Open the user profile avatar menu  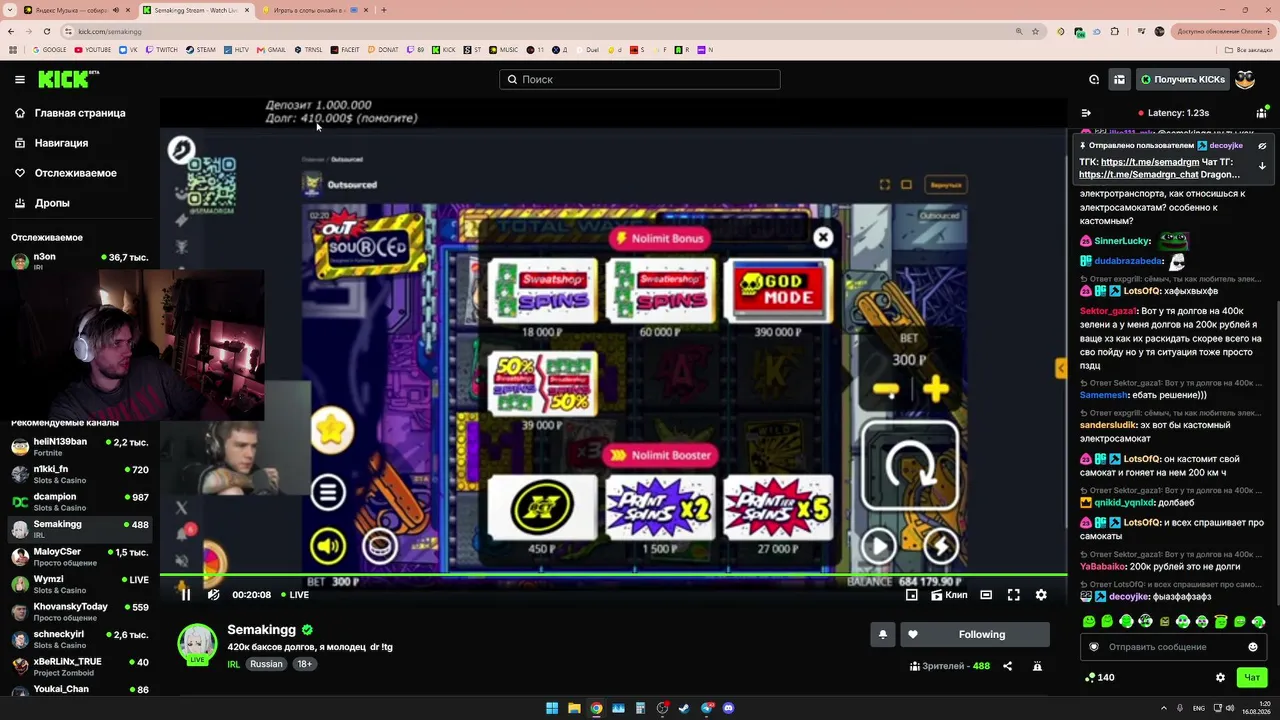1245,79
